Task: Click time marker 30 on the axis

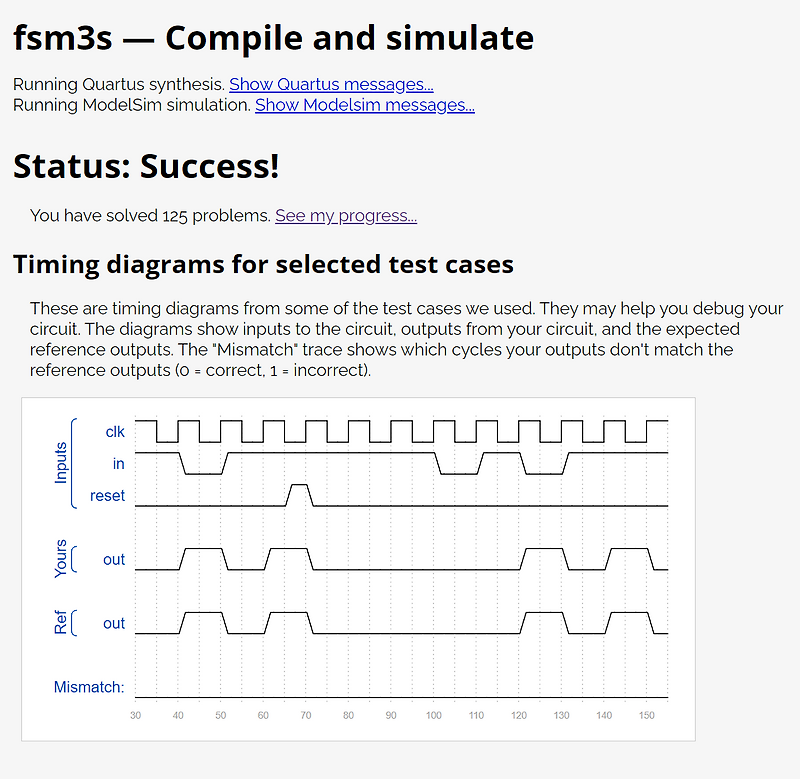Action: pos(136,716)
